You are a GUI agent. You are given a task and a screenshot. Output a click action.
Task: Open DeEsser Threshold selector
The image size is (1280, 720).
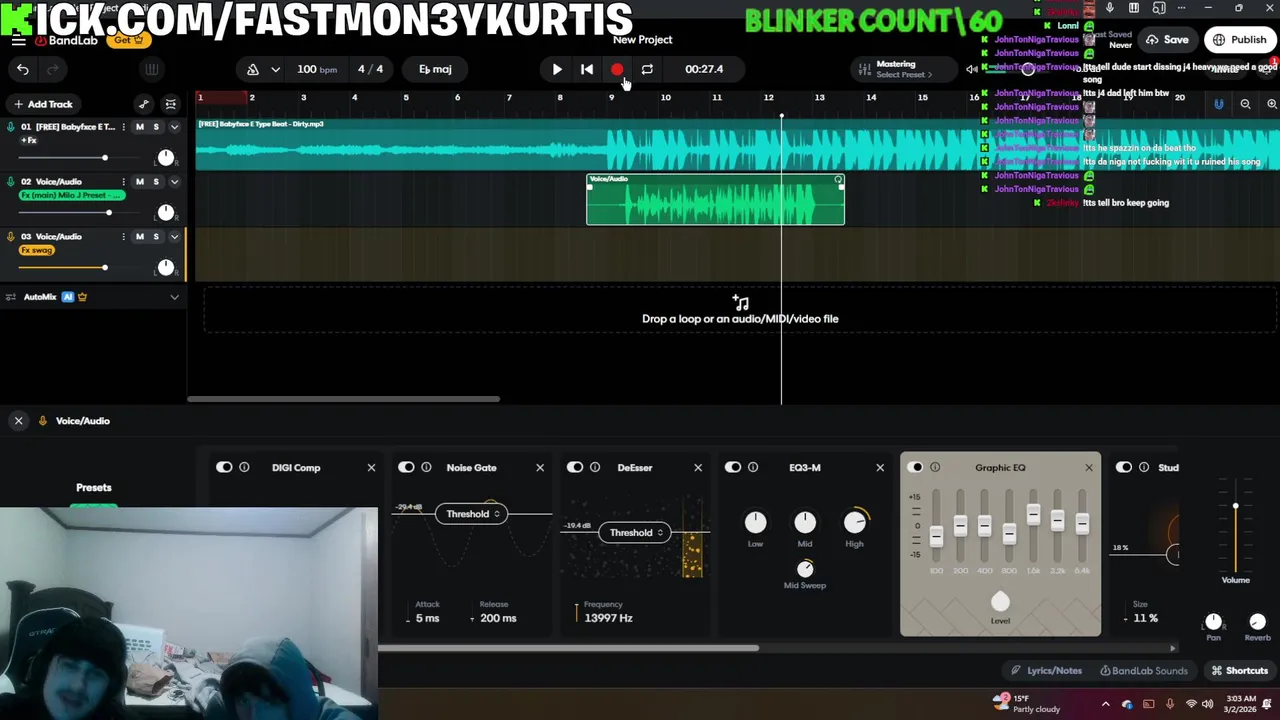636,533
